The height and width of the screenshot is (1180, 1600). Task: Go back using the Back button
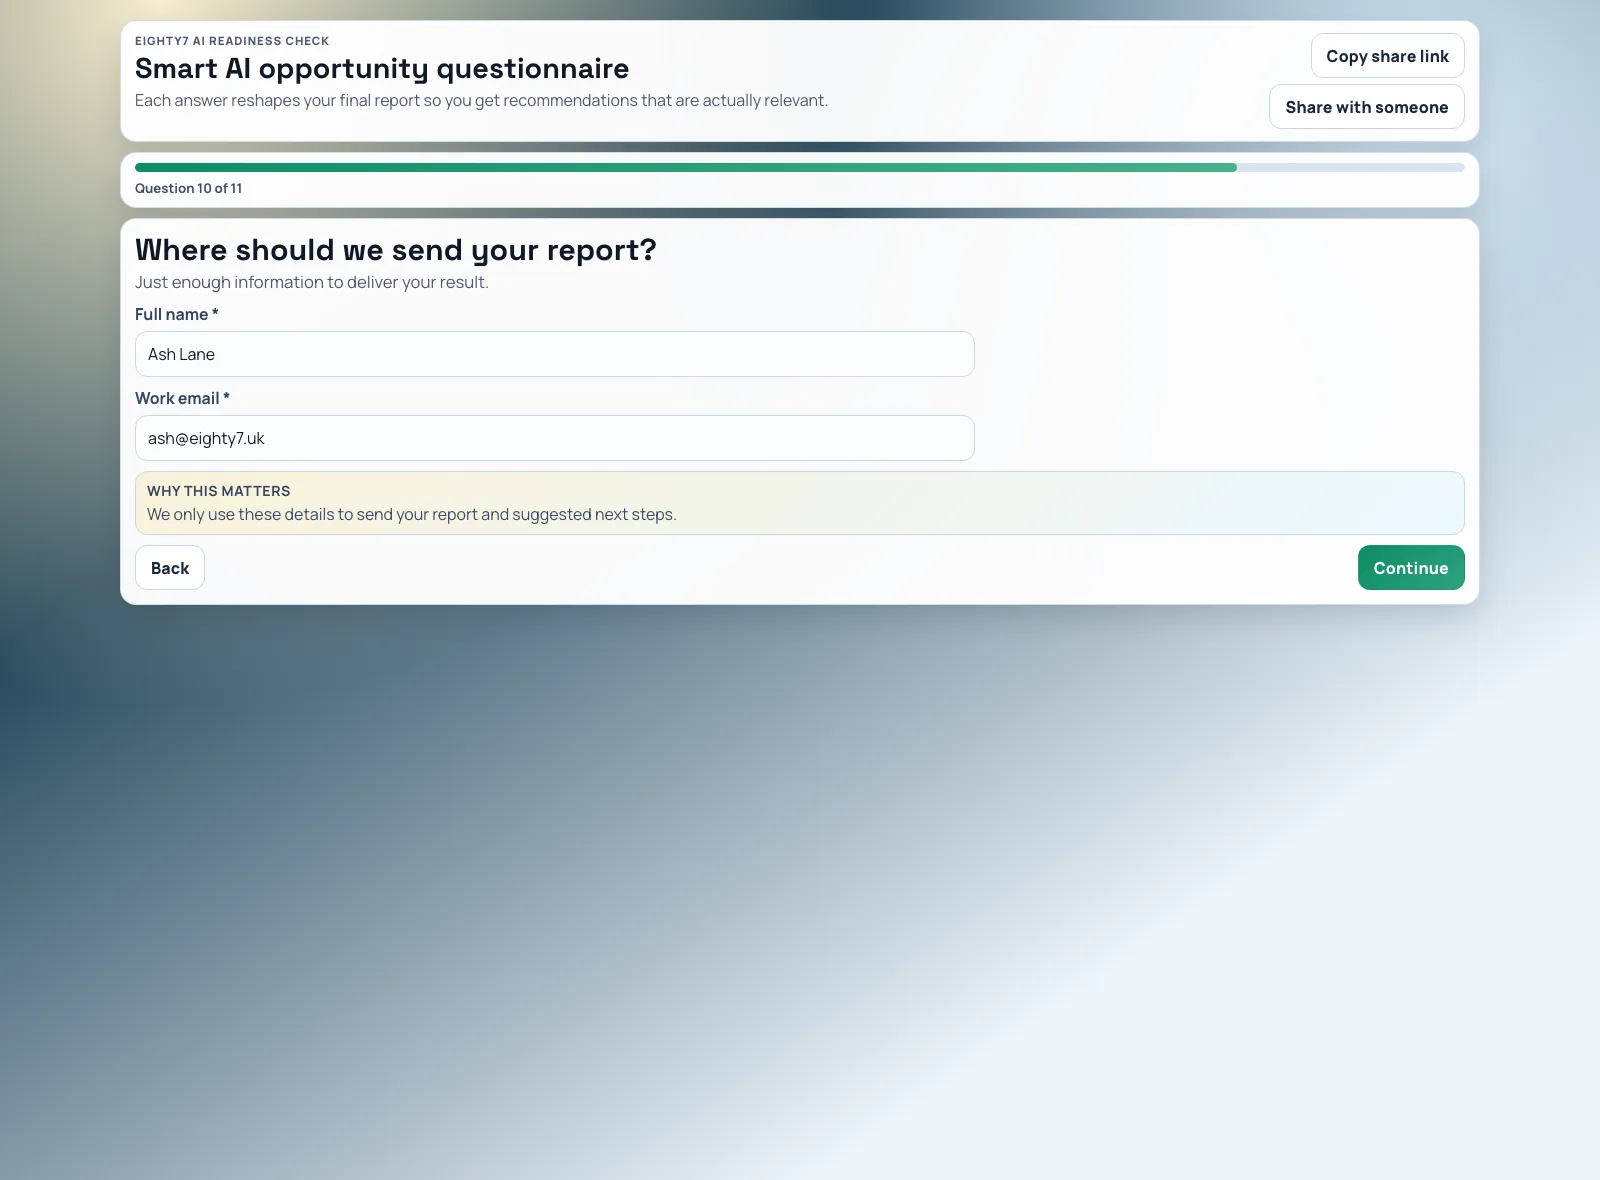(x=170, y=568)
